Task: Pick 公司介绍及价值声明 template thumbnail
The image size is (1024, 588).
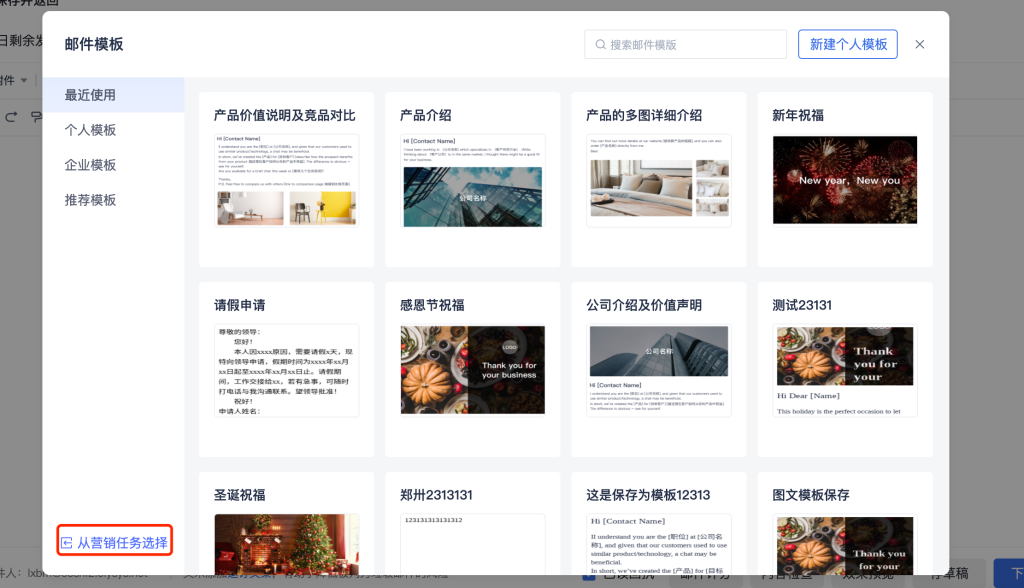Action: click(659, 370)
